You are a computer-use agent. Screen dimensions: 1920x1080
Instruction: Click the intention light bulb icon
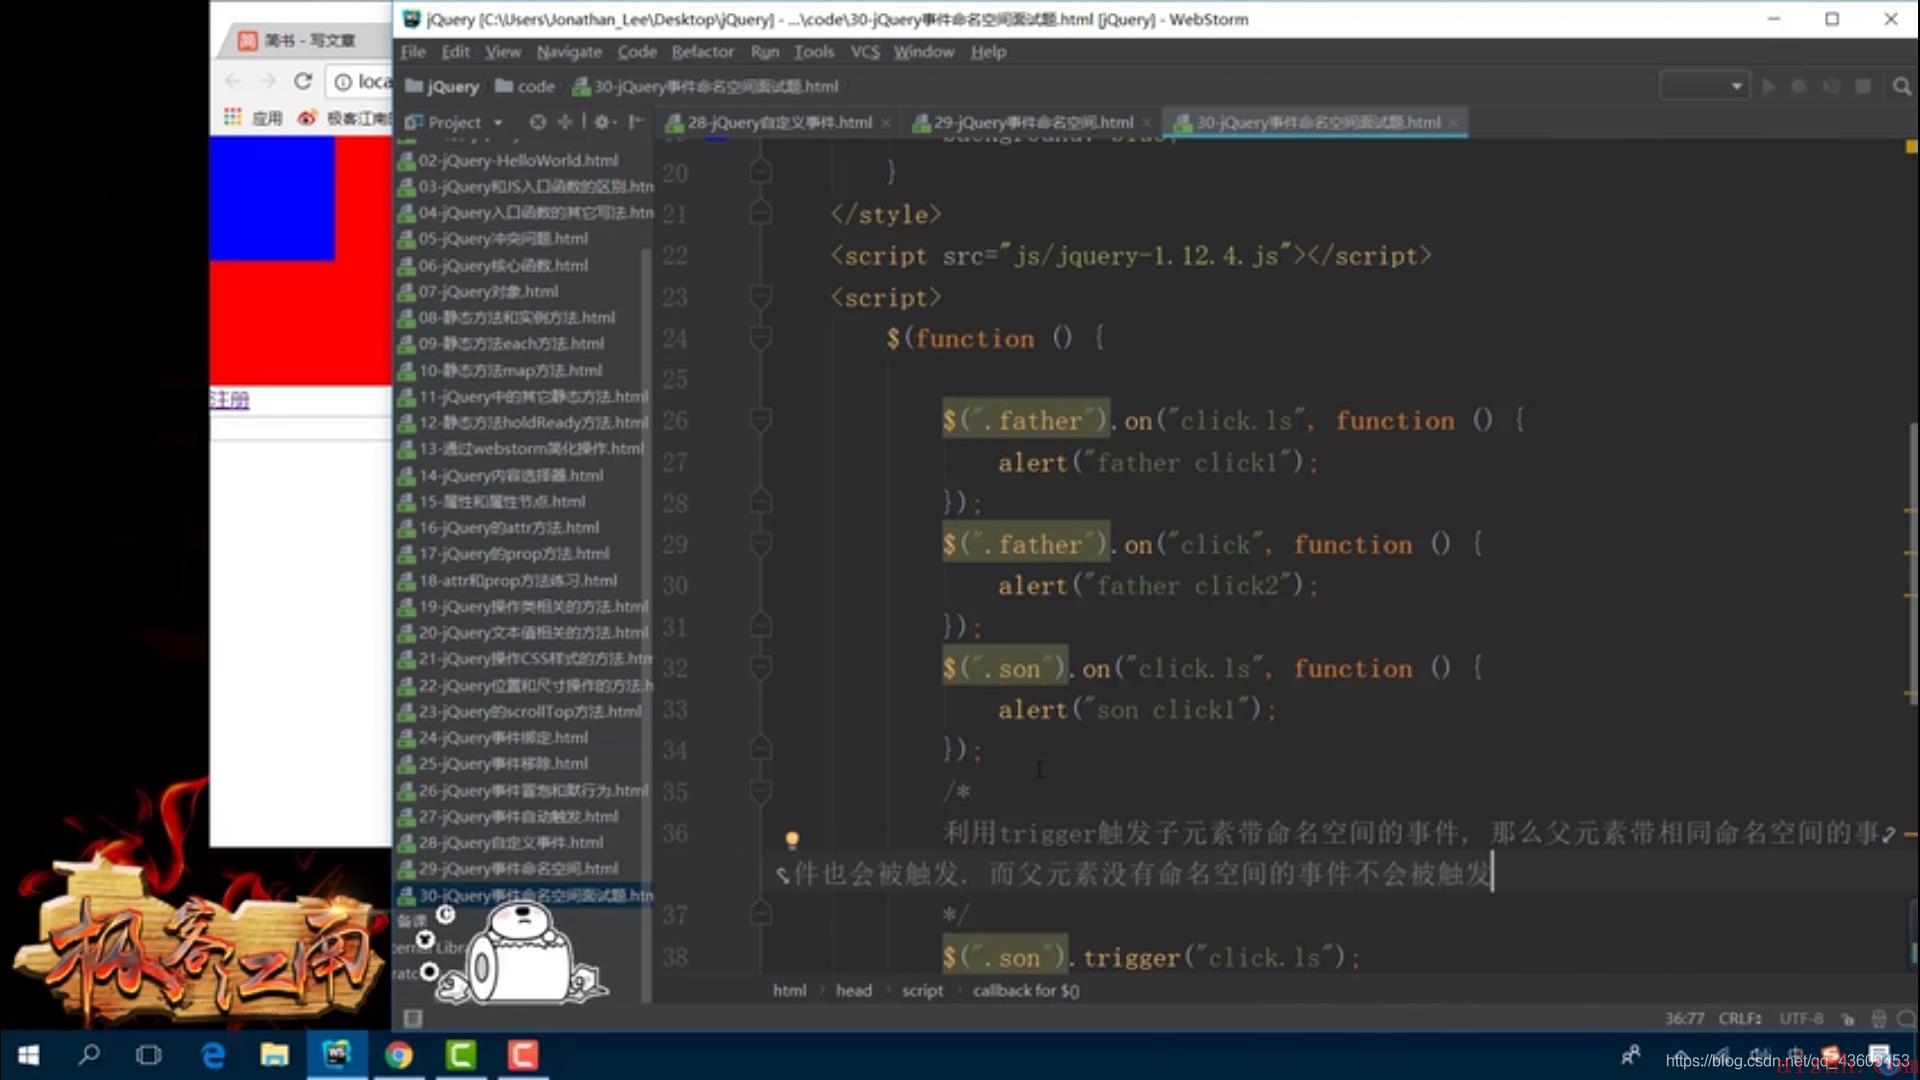(x=792, y=839)
